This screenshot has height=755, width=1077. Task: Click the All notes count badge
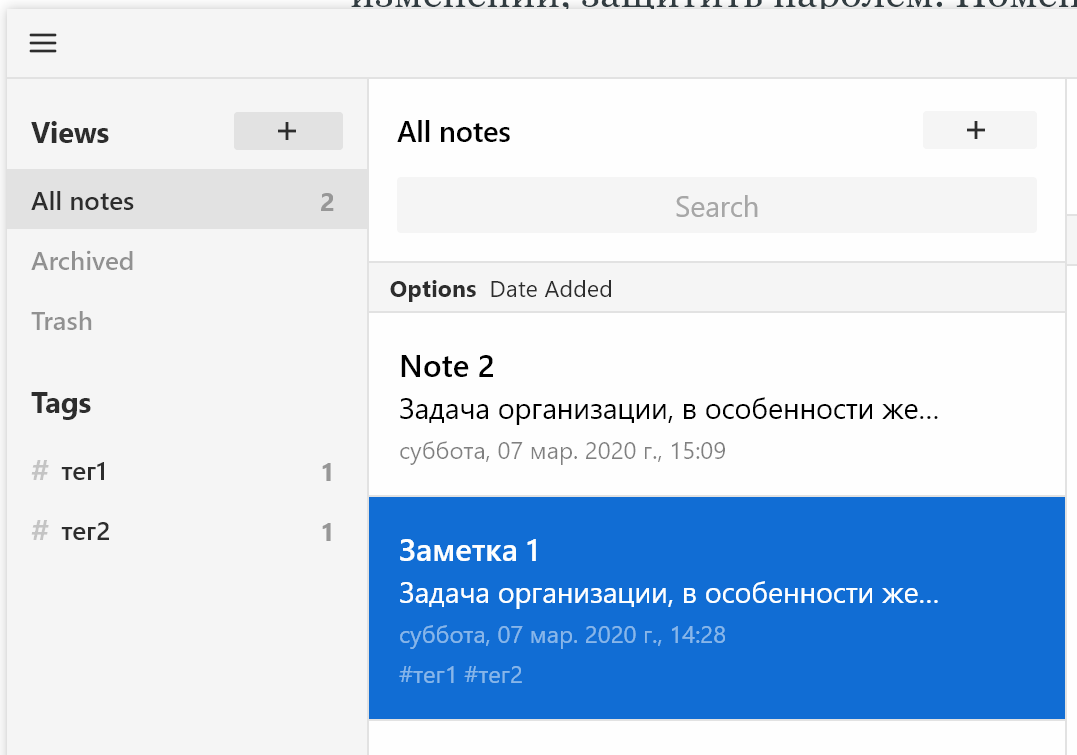(327, 202)
